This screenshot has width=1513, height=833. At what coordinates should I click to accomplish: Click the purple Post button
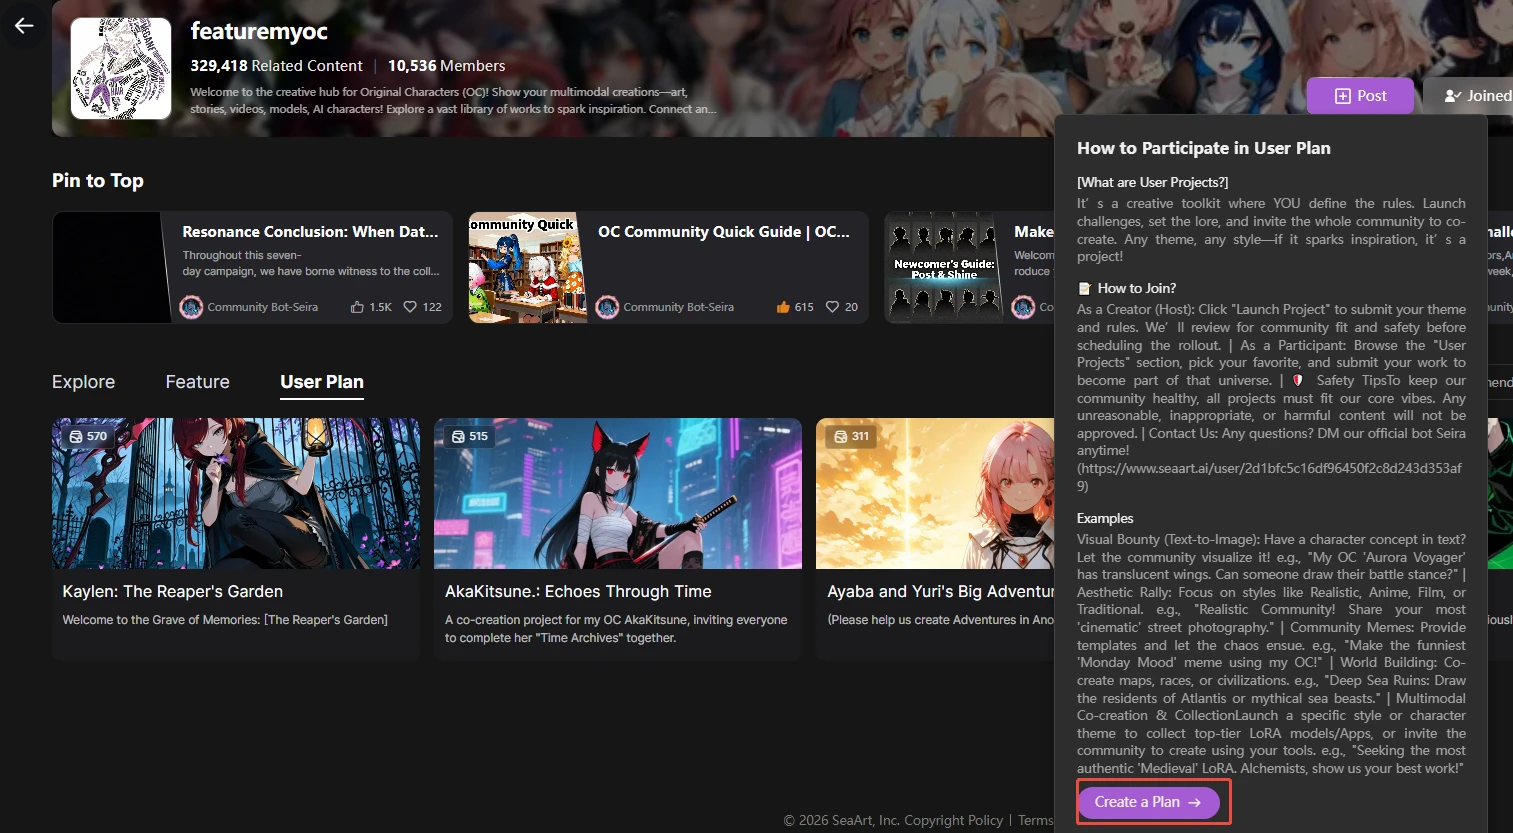[1360, 96]
